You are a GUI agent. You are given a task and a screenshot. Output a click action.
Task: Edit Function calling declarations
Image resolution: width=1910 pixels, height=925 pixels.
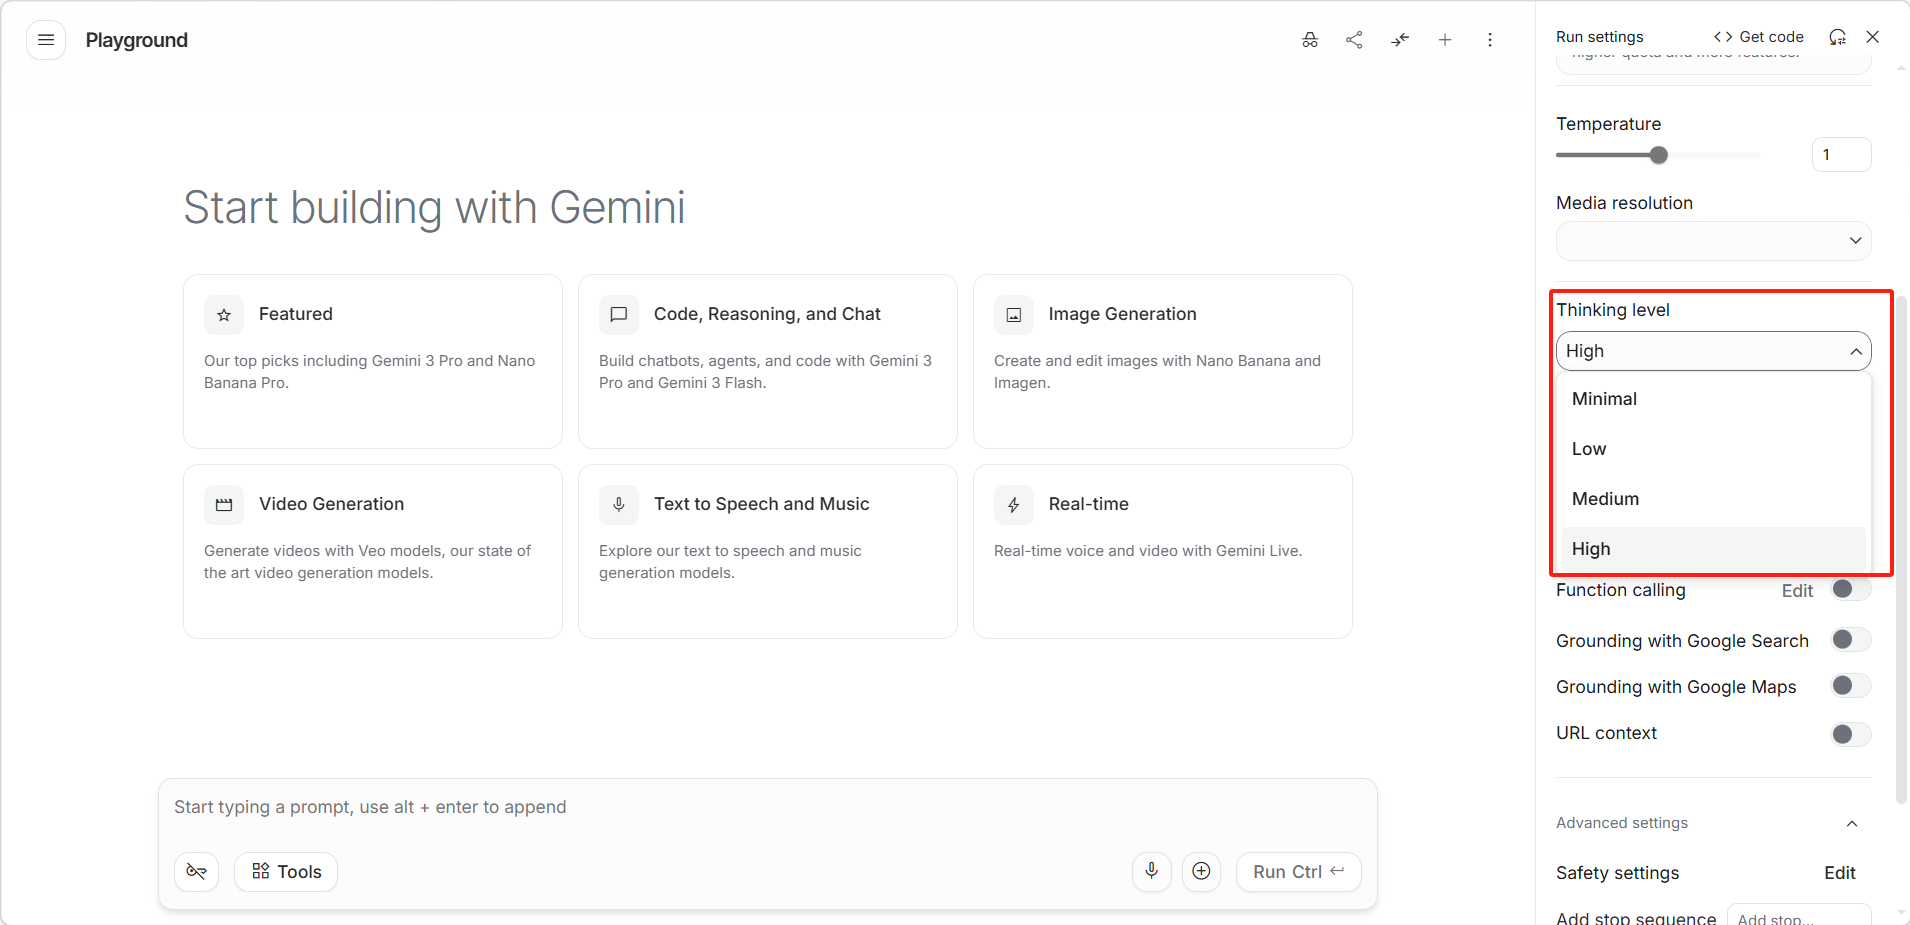[x=1797, y=591]
